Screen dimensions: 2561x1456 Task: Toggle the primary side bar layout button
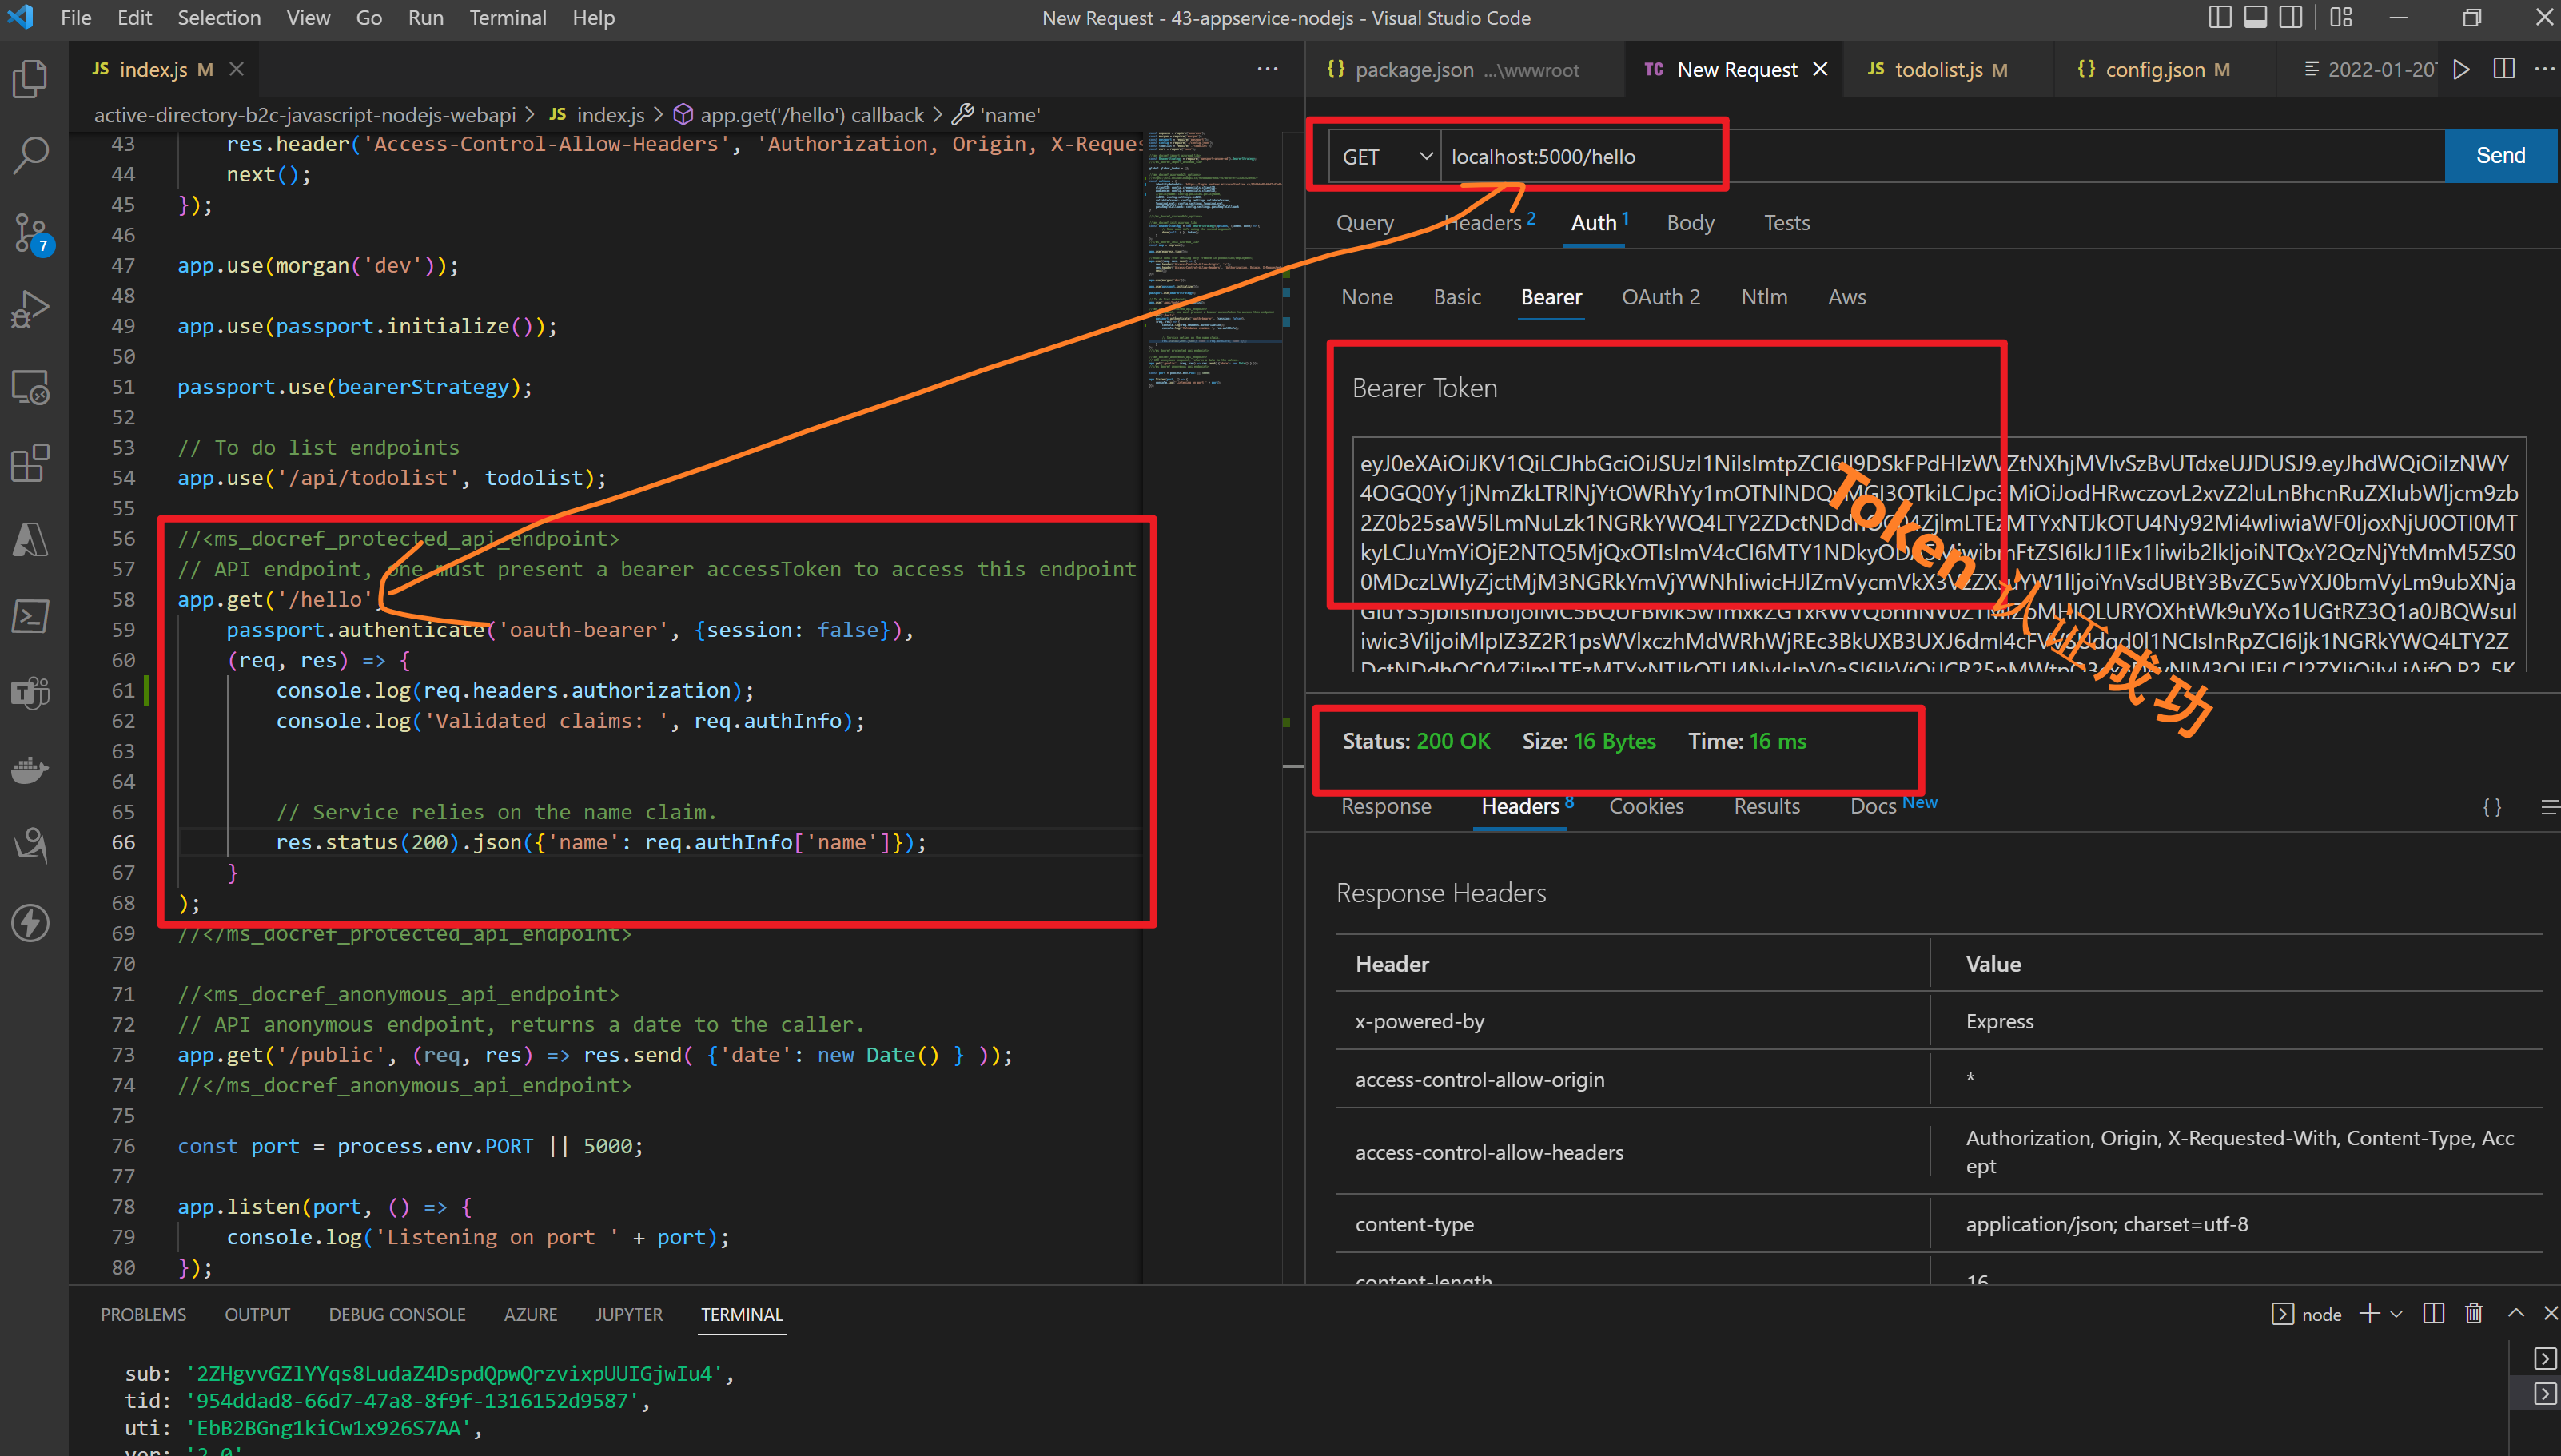point(2219,17)
